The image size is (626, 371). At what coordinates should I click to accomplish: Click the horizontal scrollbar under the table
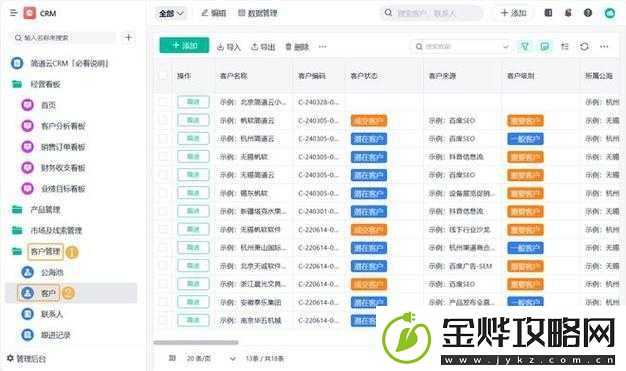[196, 343]
